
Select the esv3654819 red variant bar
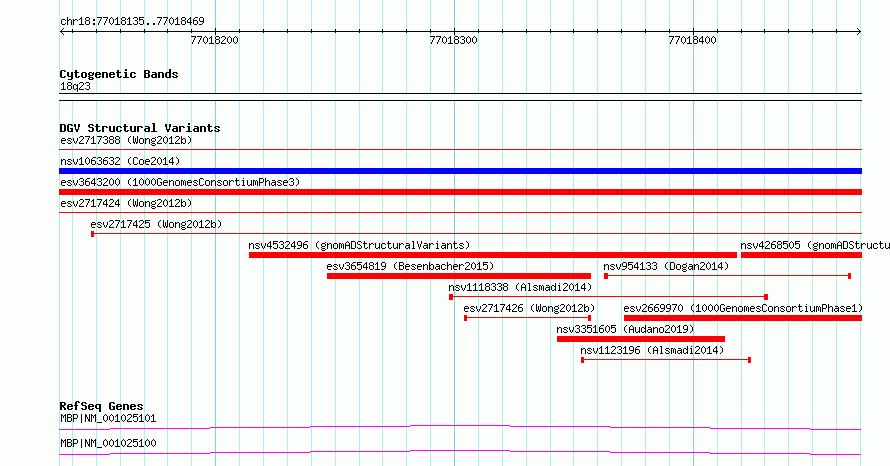[459, 276]
